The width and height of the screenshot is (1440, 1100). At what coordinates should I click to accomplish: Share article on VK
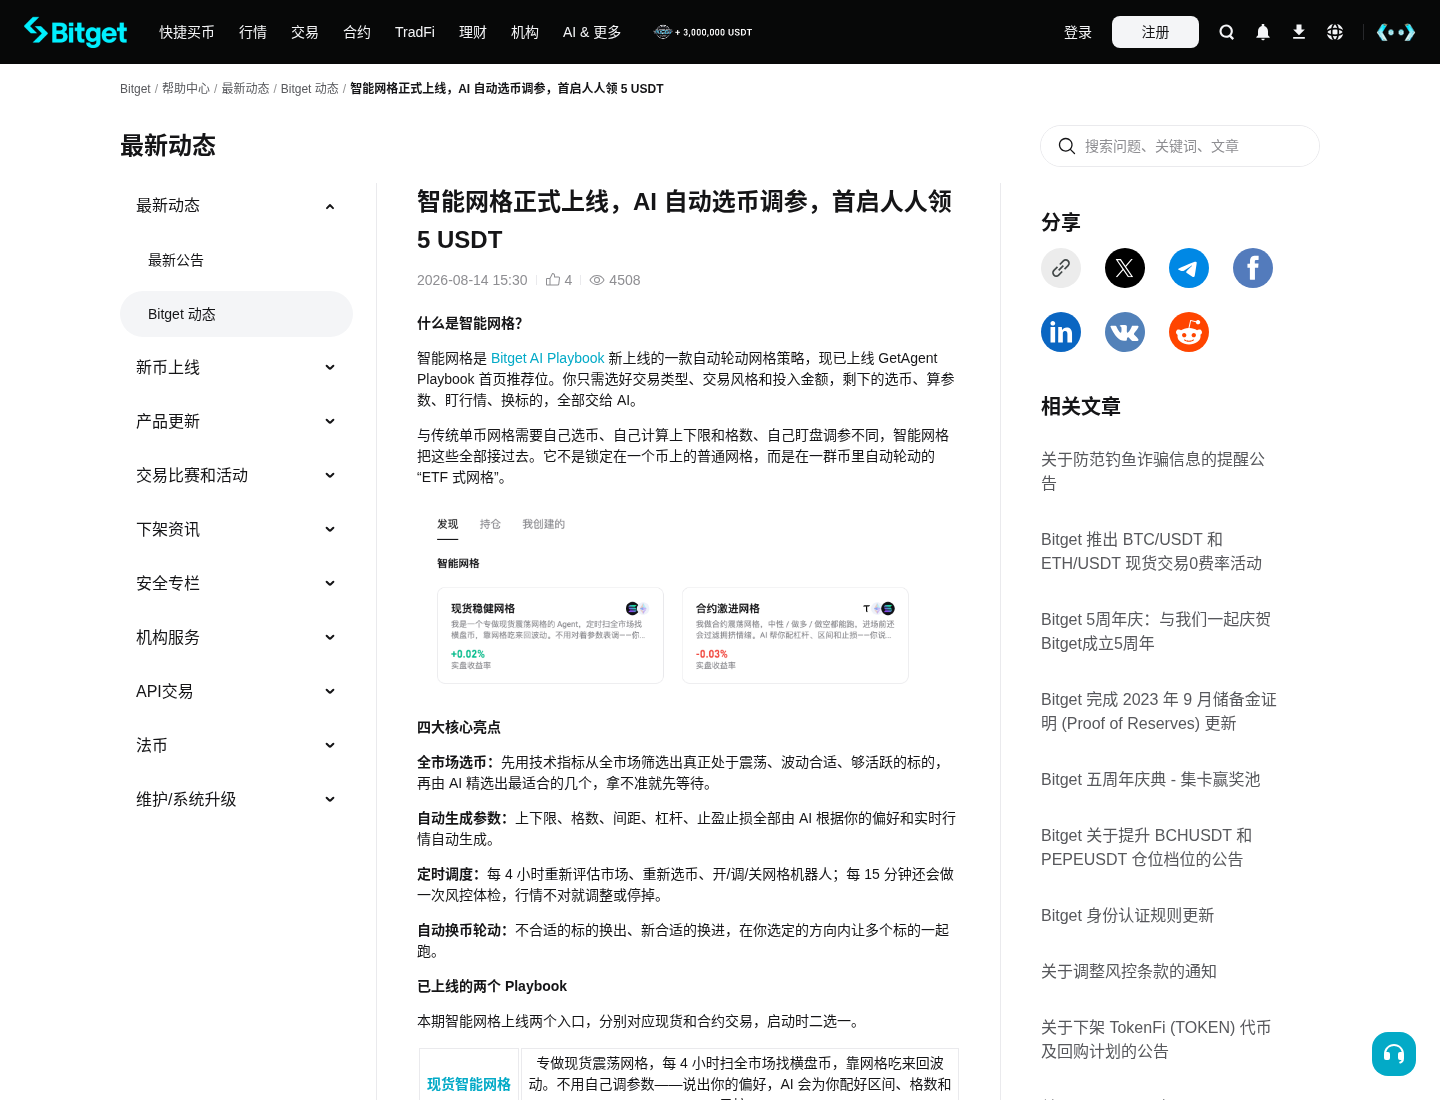tap(1125, 332)
